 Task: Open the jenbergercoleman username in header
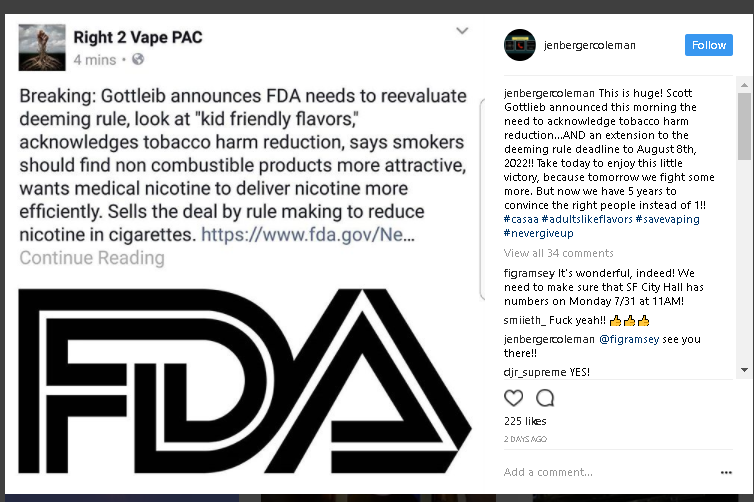(x=591, y=46)
